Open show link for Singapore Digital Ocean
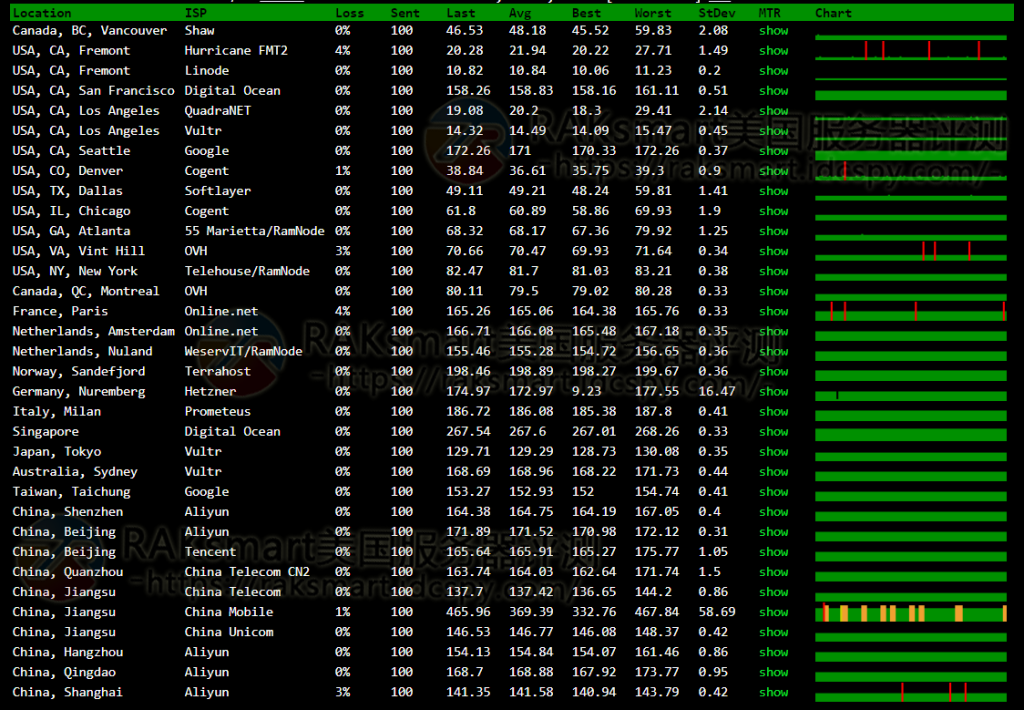The width and height of the screenshot is (1024, 710). [x=773, y=431]
